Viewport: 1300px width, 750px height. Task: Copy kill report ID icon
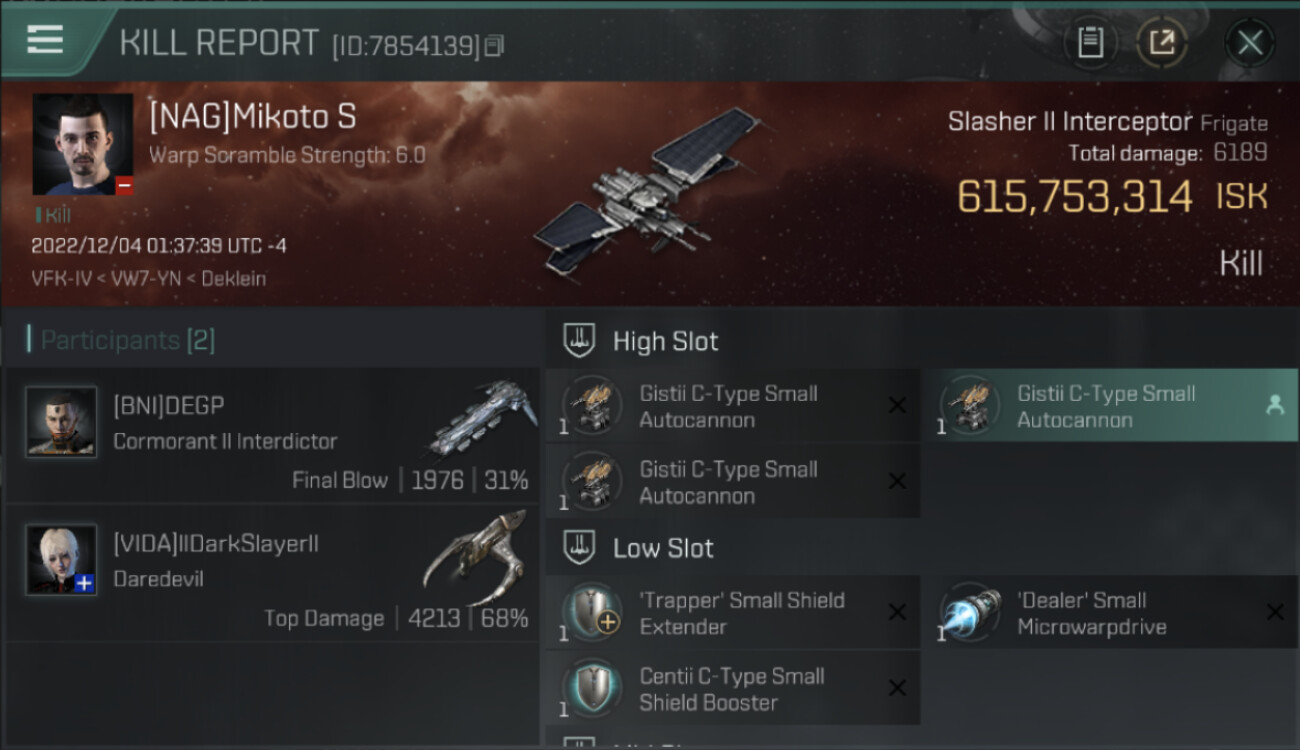click(x=494, y=45)
